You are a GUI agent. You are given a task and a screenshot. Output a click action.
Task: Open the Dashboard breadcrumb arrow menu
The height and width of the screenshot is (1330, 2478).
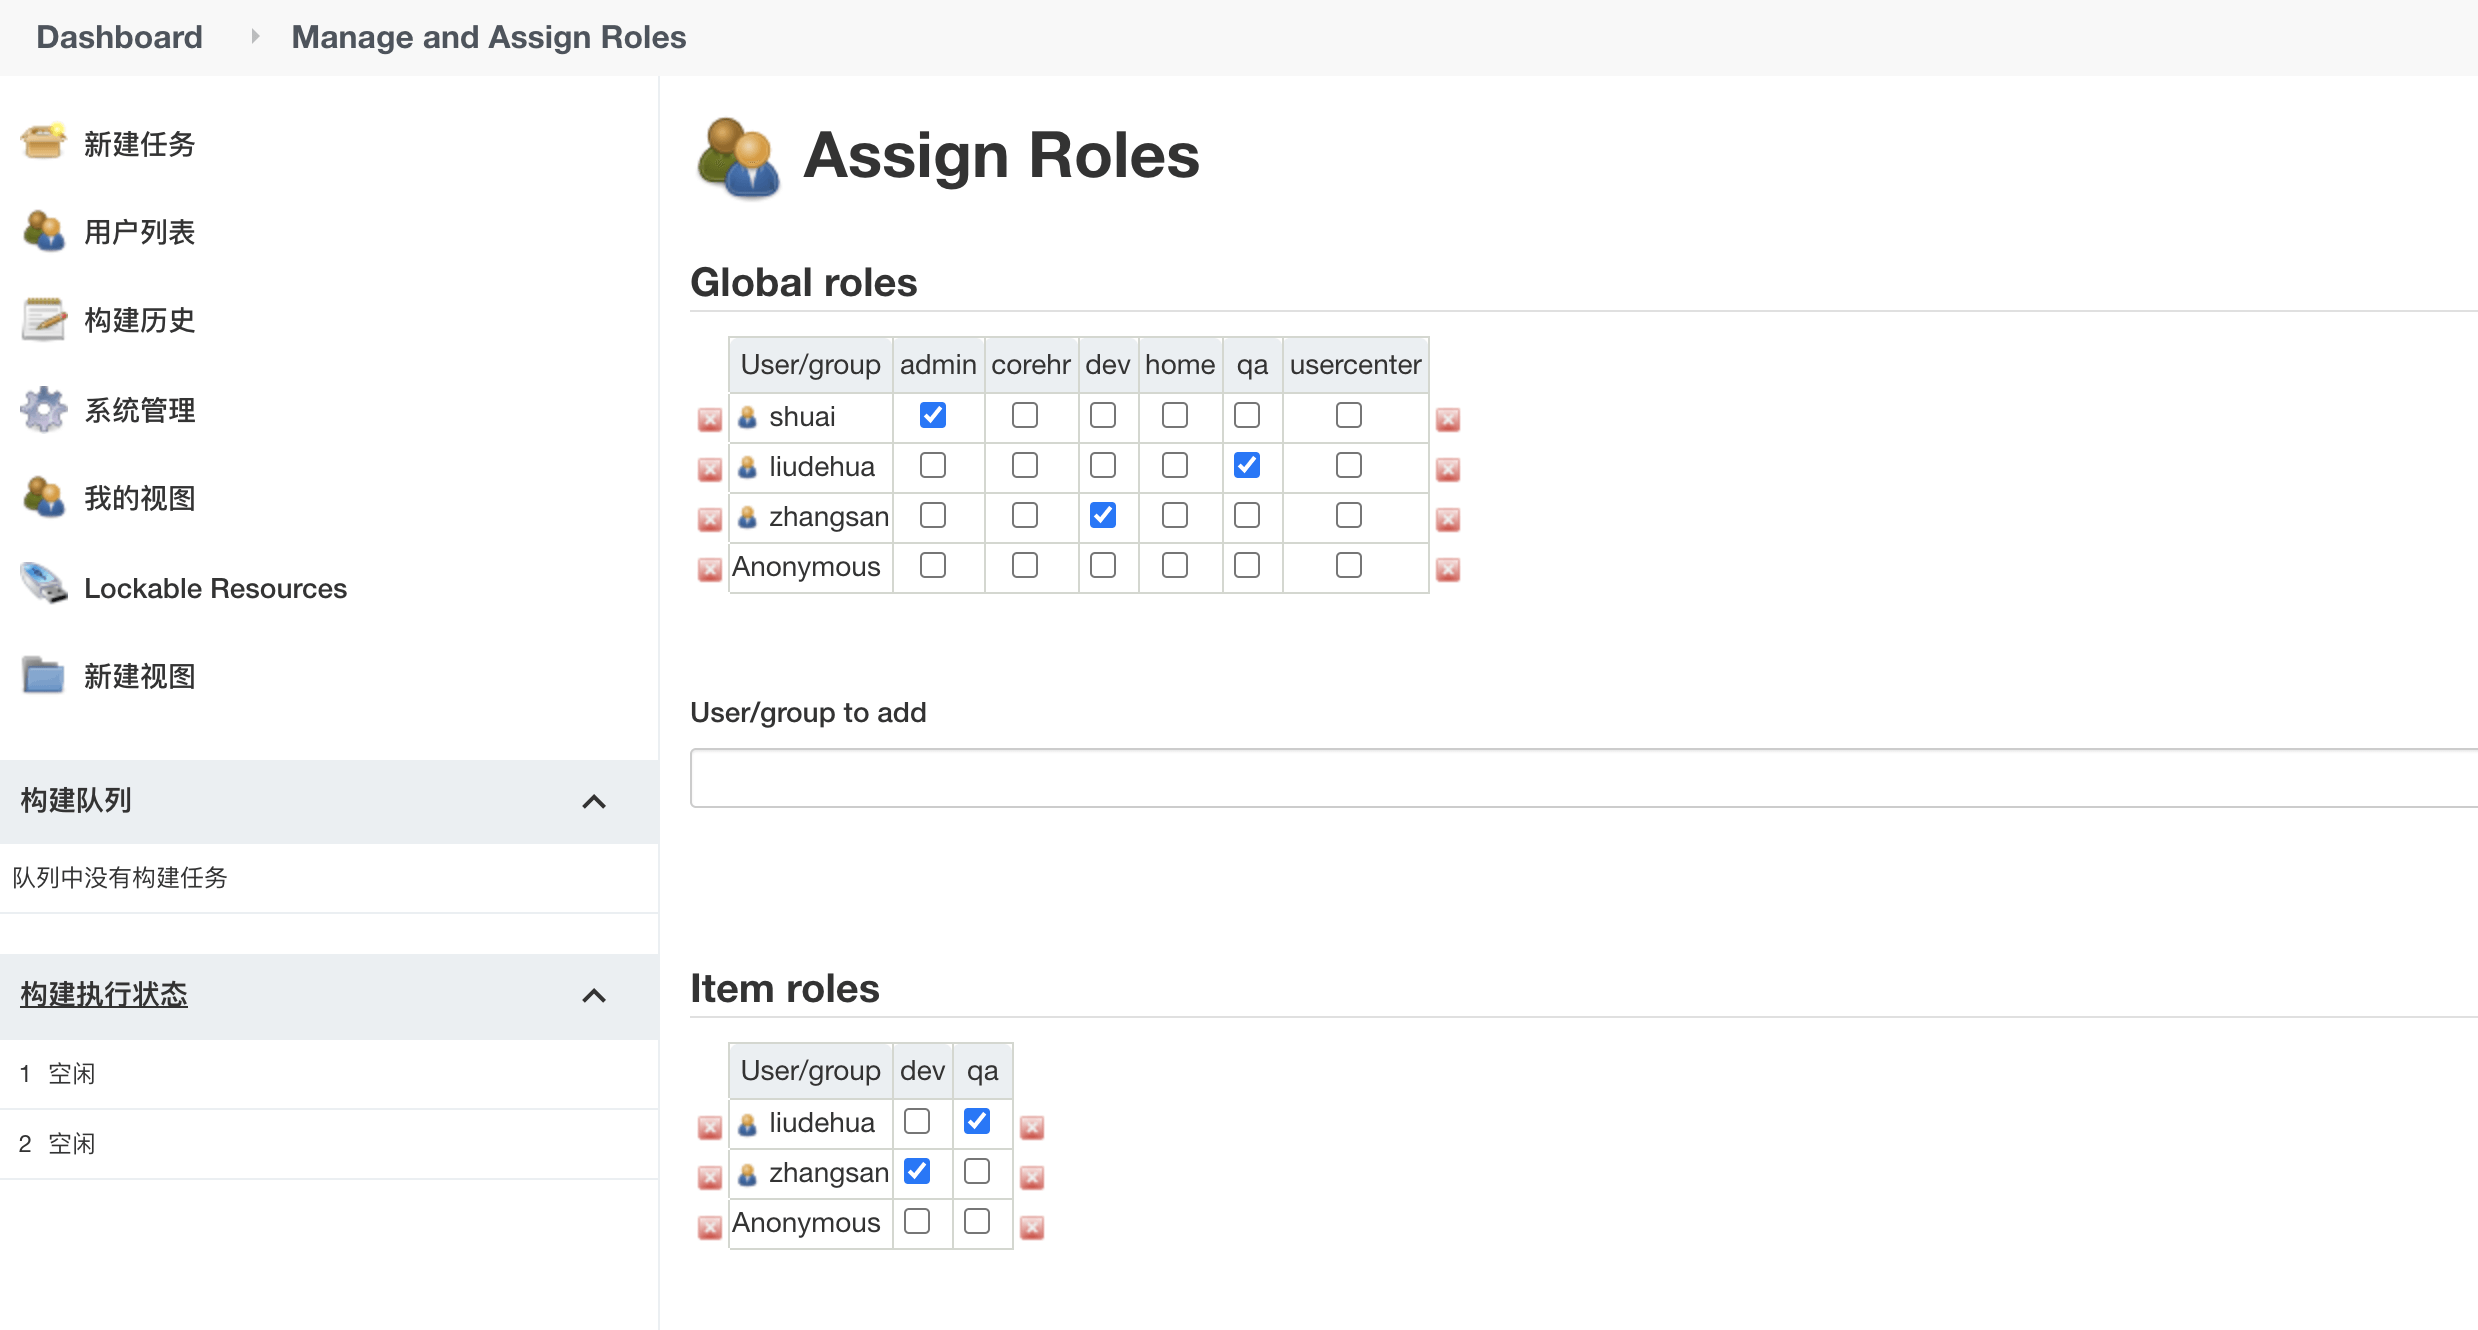(255, 37)
